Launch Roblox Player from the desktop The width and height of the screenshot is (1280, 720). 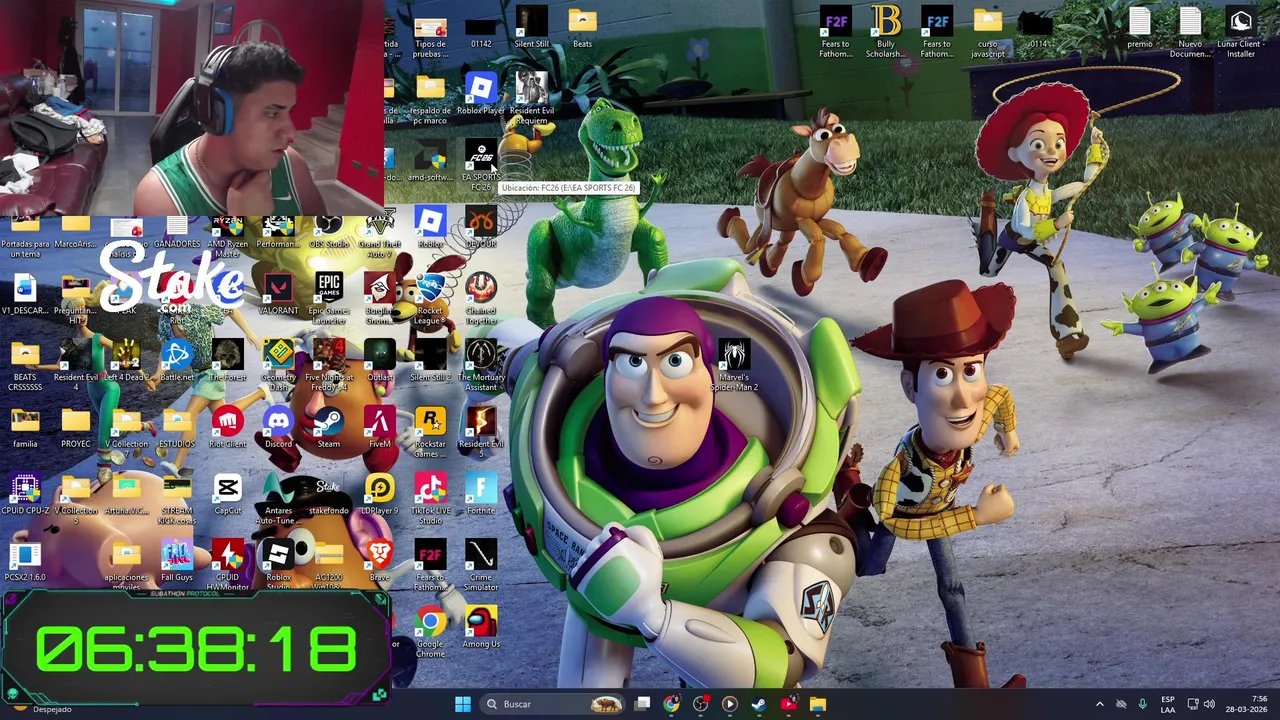(x=481, y=96)
